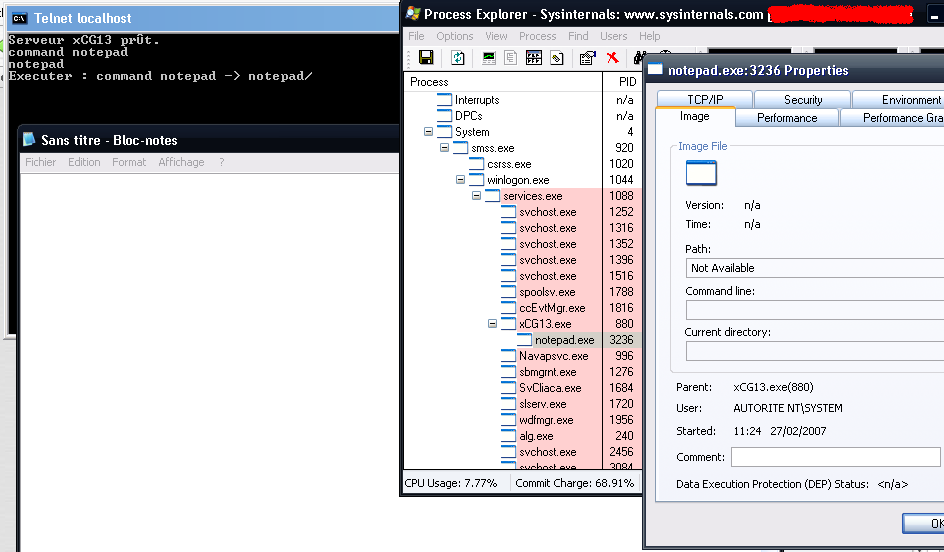Collapse the winlogon.exe tree node
The width and height of the screenshot is (944, 552).
click(x=461, y=179)
